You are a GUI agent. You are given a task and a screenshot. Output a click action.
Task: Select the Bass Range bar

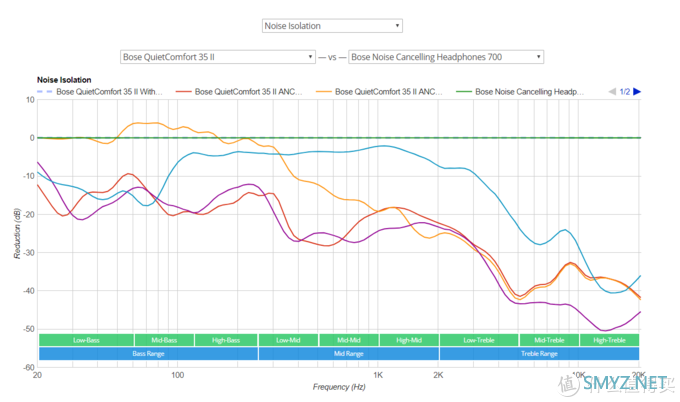(x=148, y=353)
